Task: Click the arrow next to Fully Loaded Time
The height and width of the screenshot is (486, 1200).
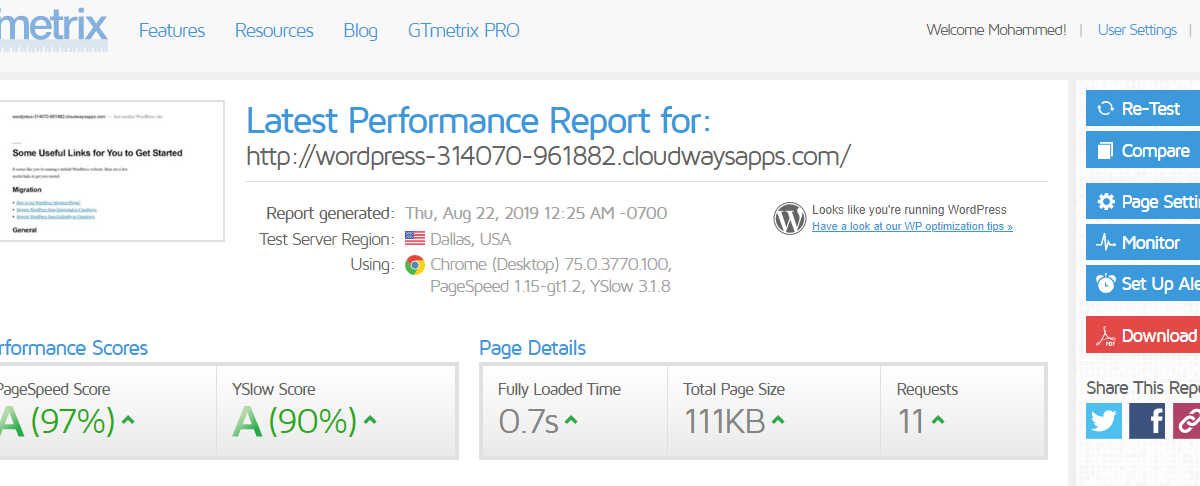Action: pos(571,421)
